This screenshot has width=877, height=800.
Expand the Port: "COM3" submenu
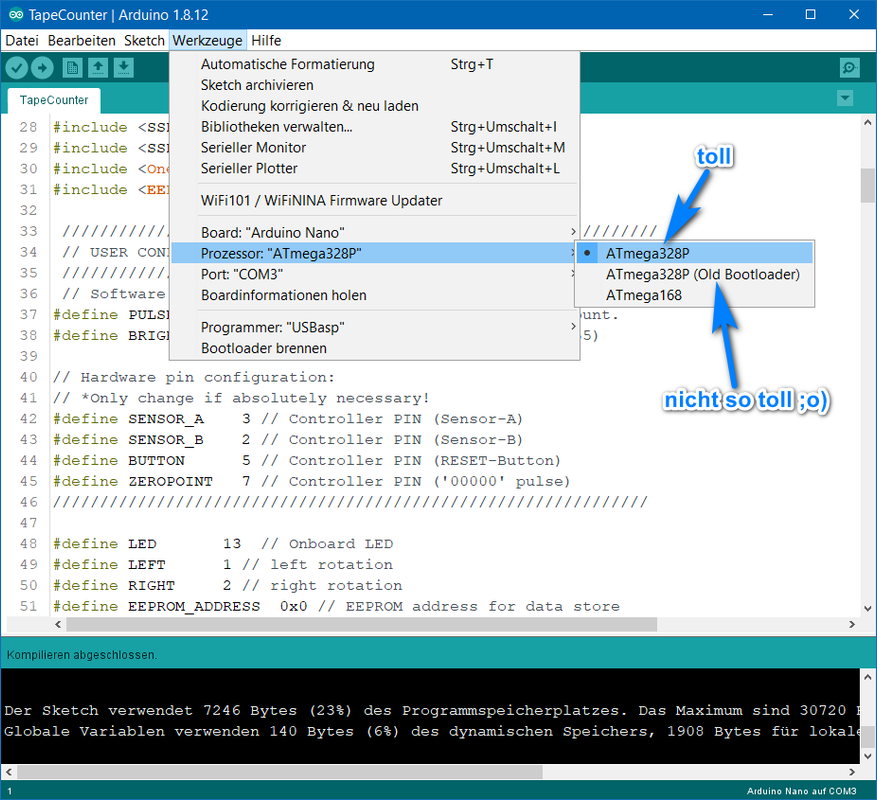tap(374, 274)
